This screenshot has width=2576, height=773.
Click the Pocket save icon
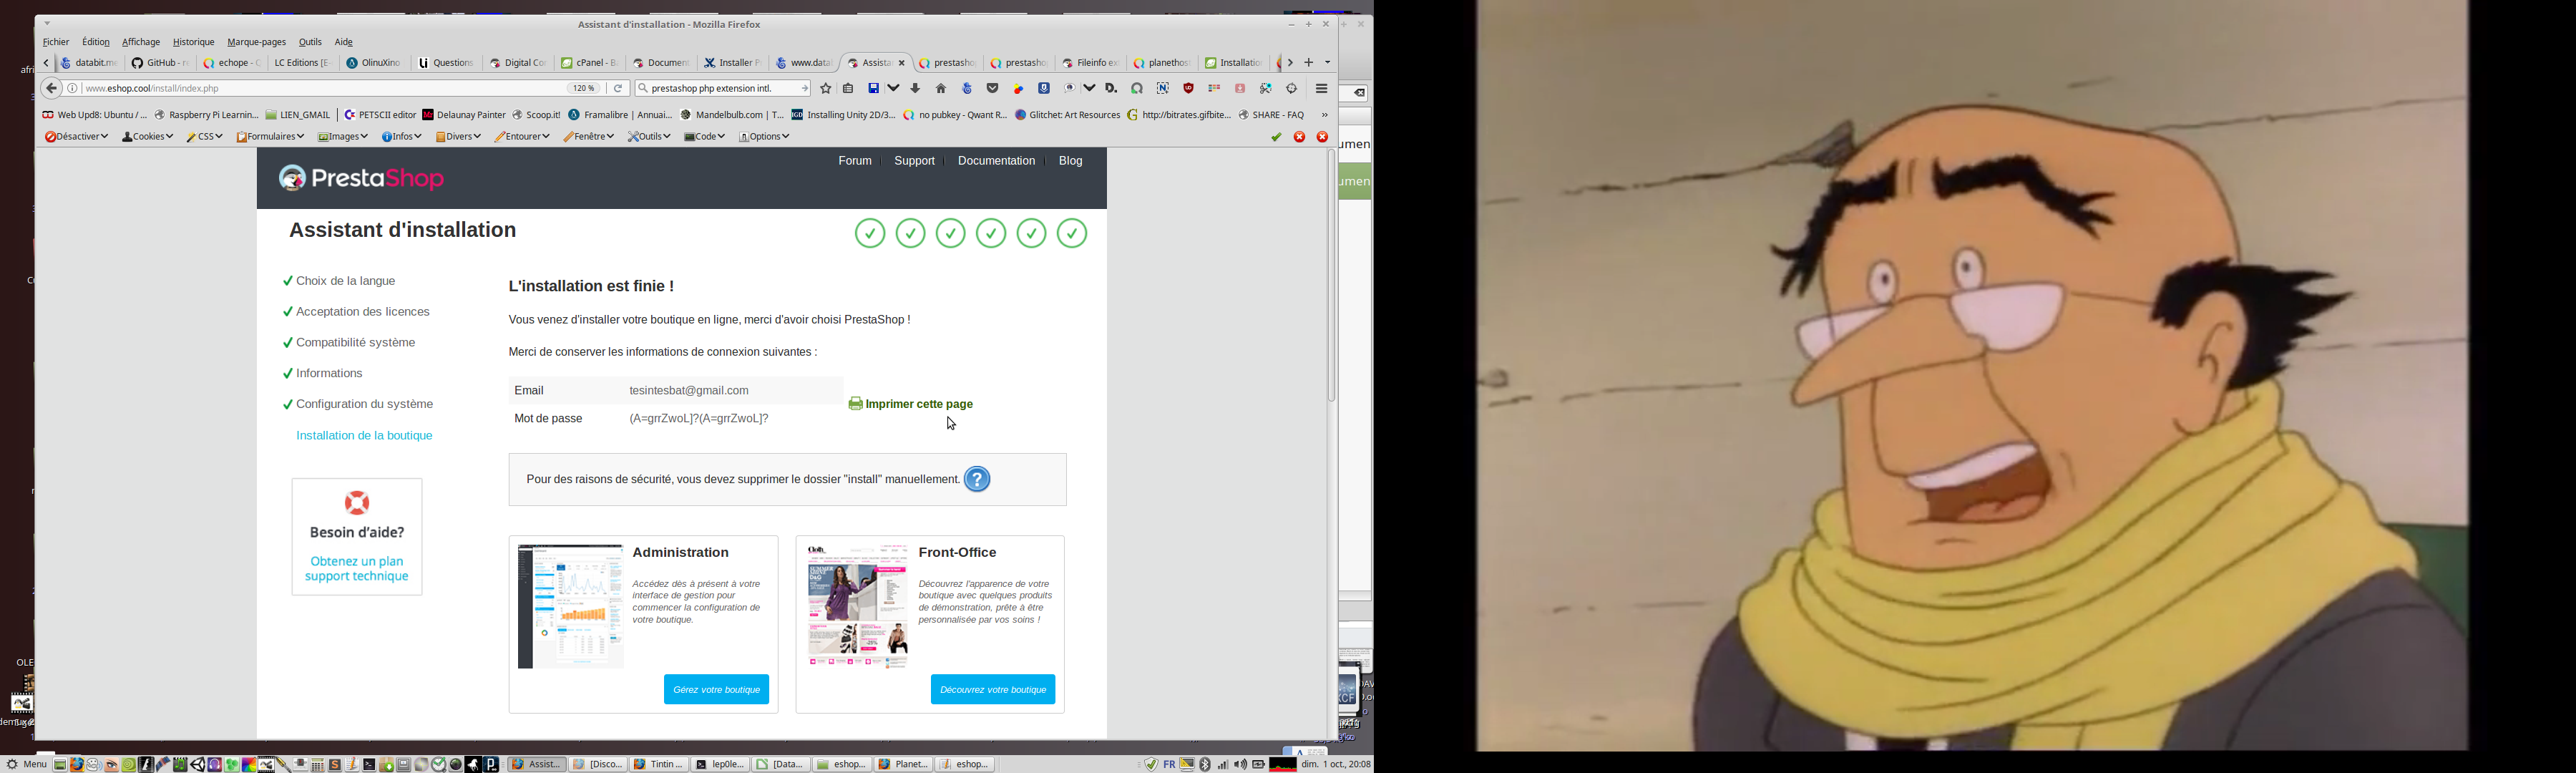[993, 89]
